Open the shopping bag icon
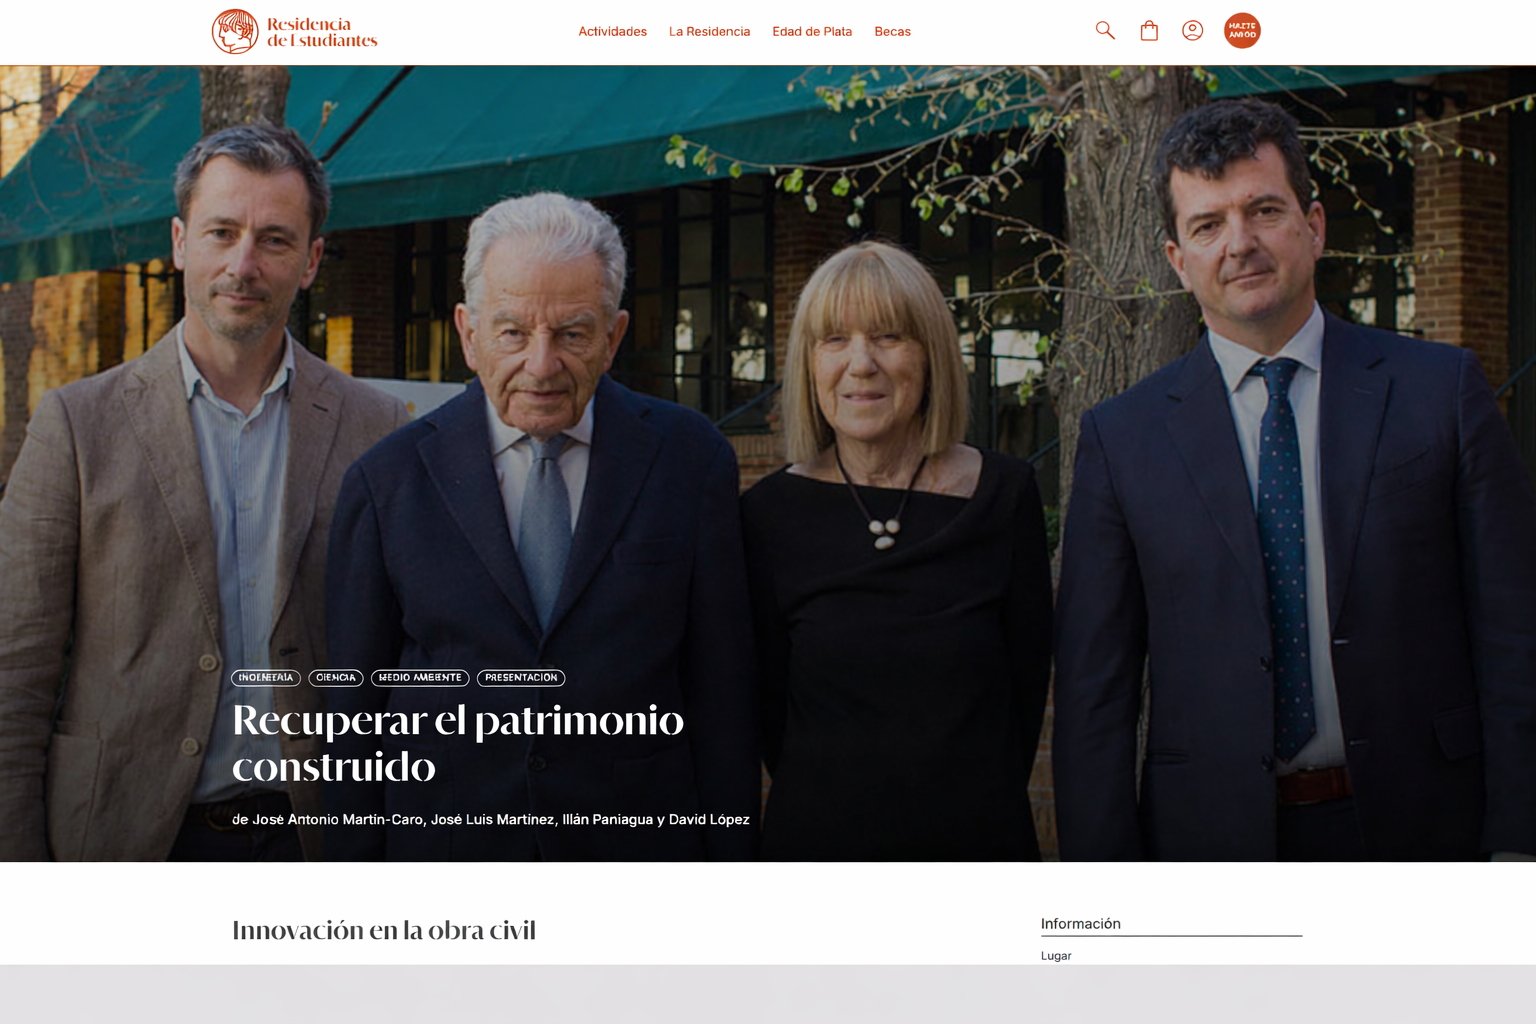Screen dimensions: 1536x1024 point(1149,31)
